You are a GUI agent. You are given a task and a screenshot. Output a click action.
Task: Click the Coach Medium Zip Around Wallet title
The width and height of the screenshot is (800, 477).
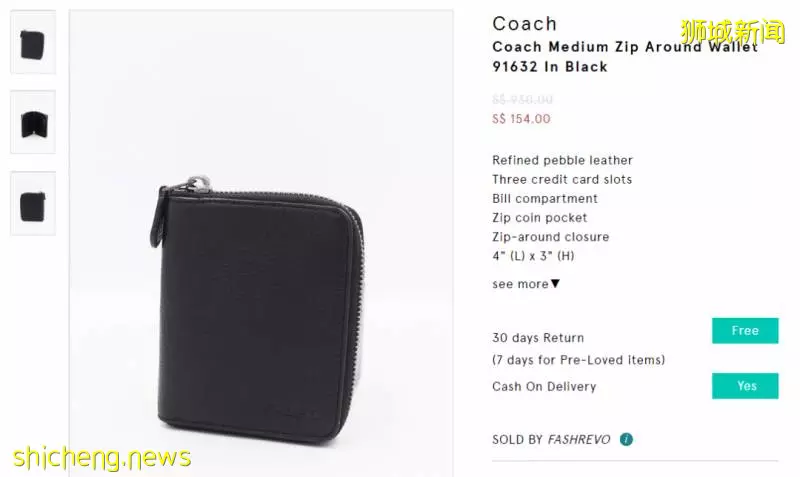click(624, 57)
